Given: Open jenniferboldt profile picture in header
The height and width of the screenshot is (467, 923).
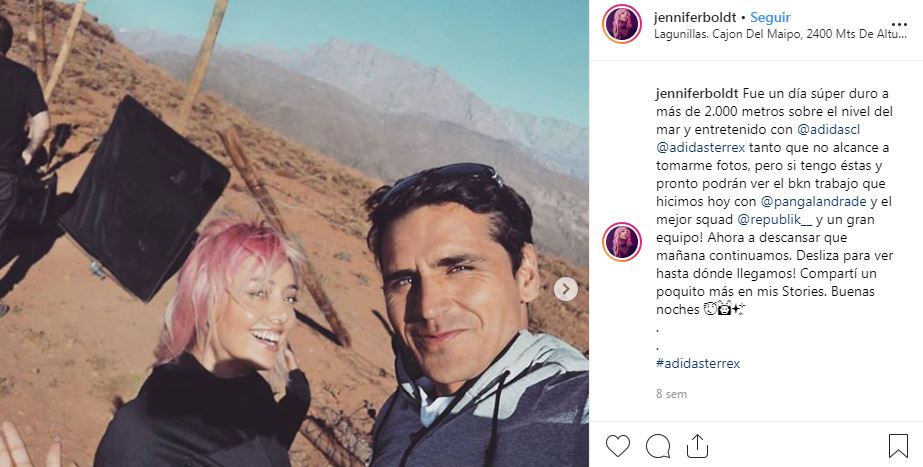Looking at the screenshot, I should tap(622, 24).
